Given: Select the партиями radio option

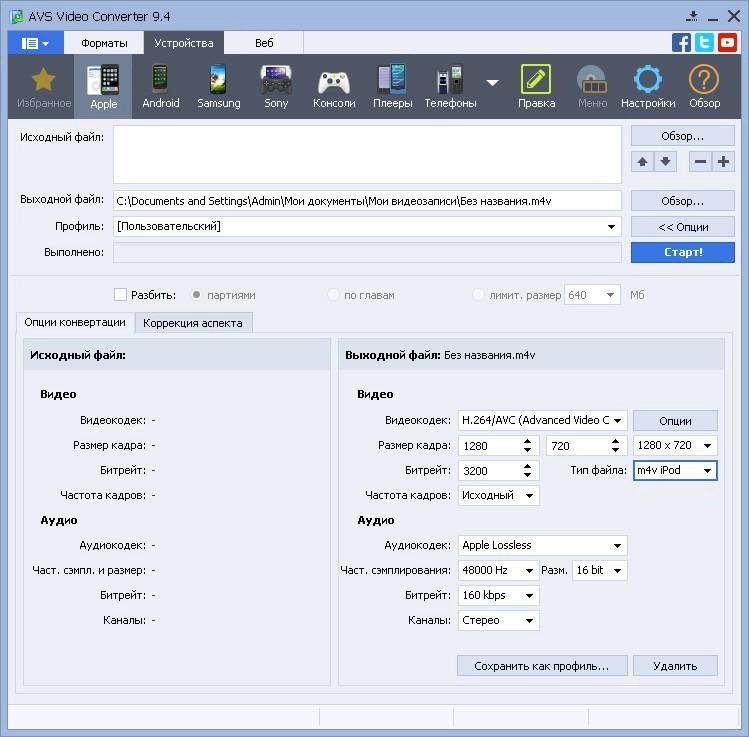Looking at the screenshot, I should [196, 295].
